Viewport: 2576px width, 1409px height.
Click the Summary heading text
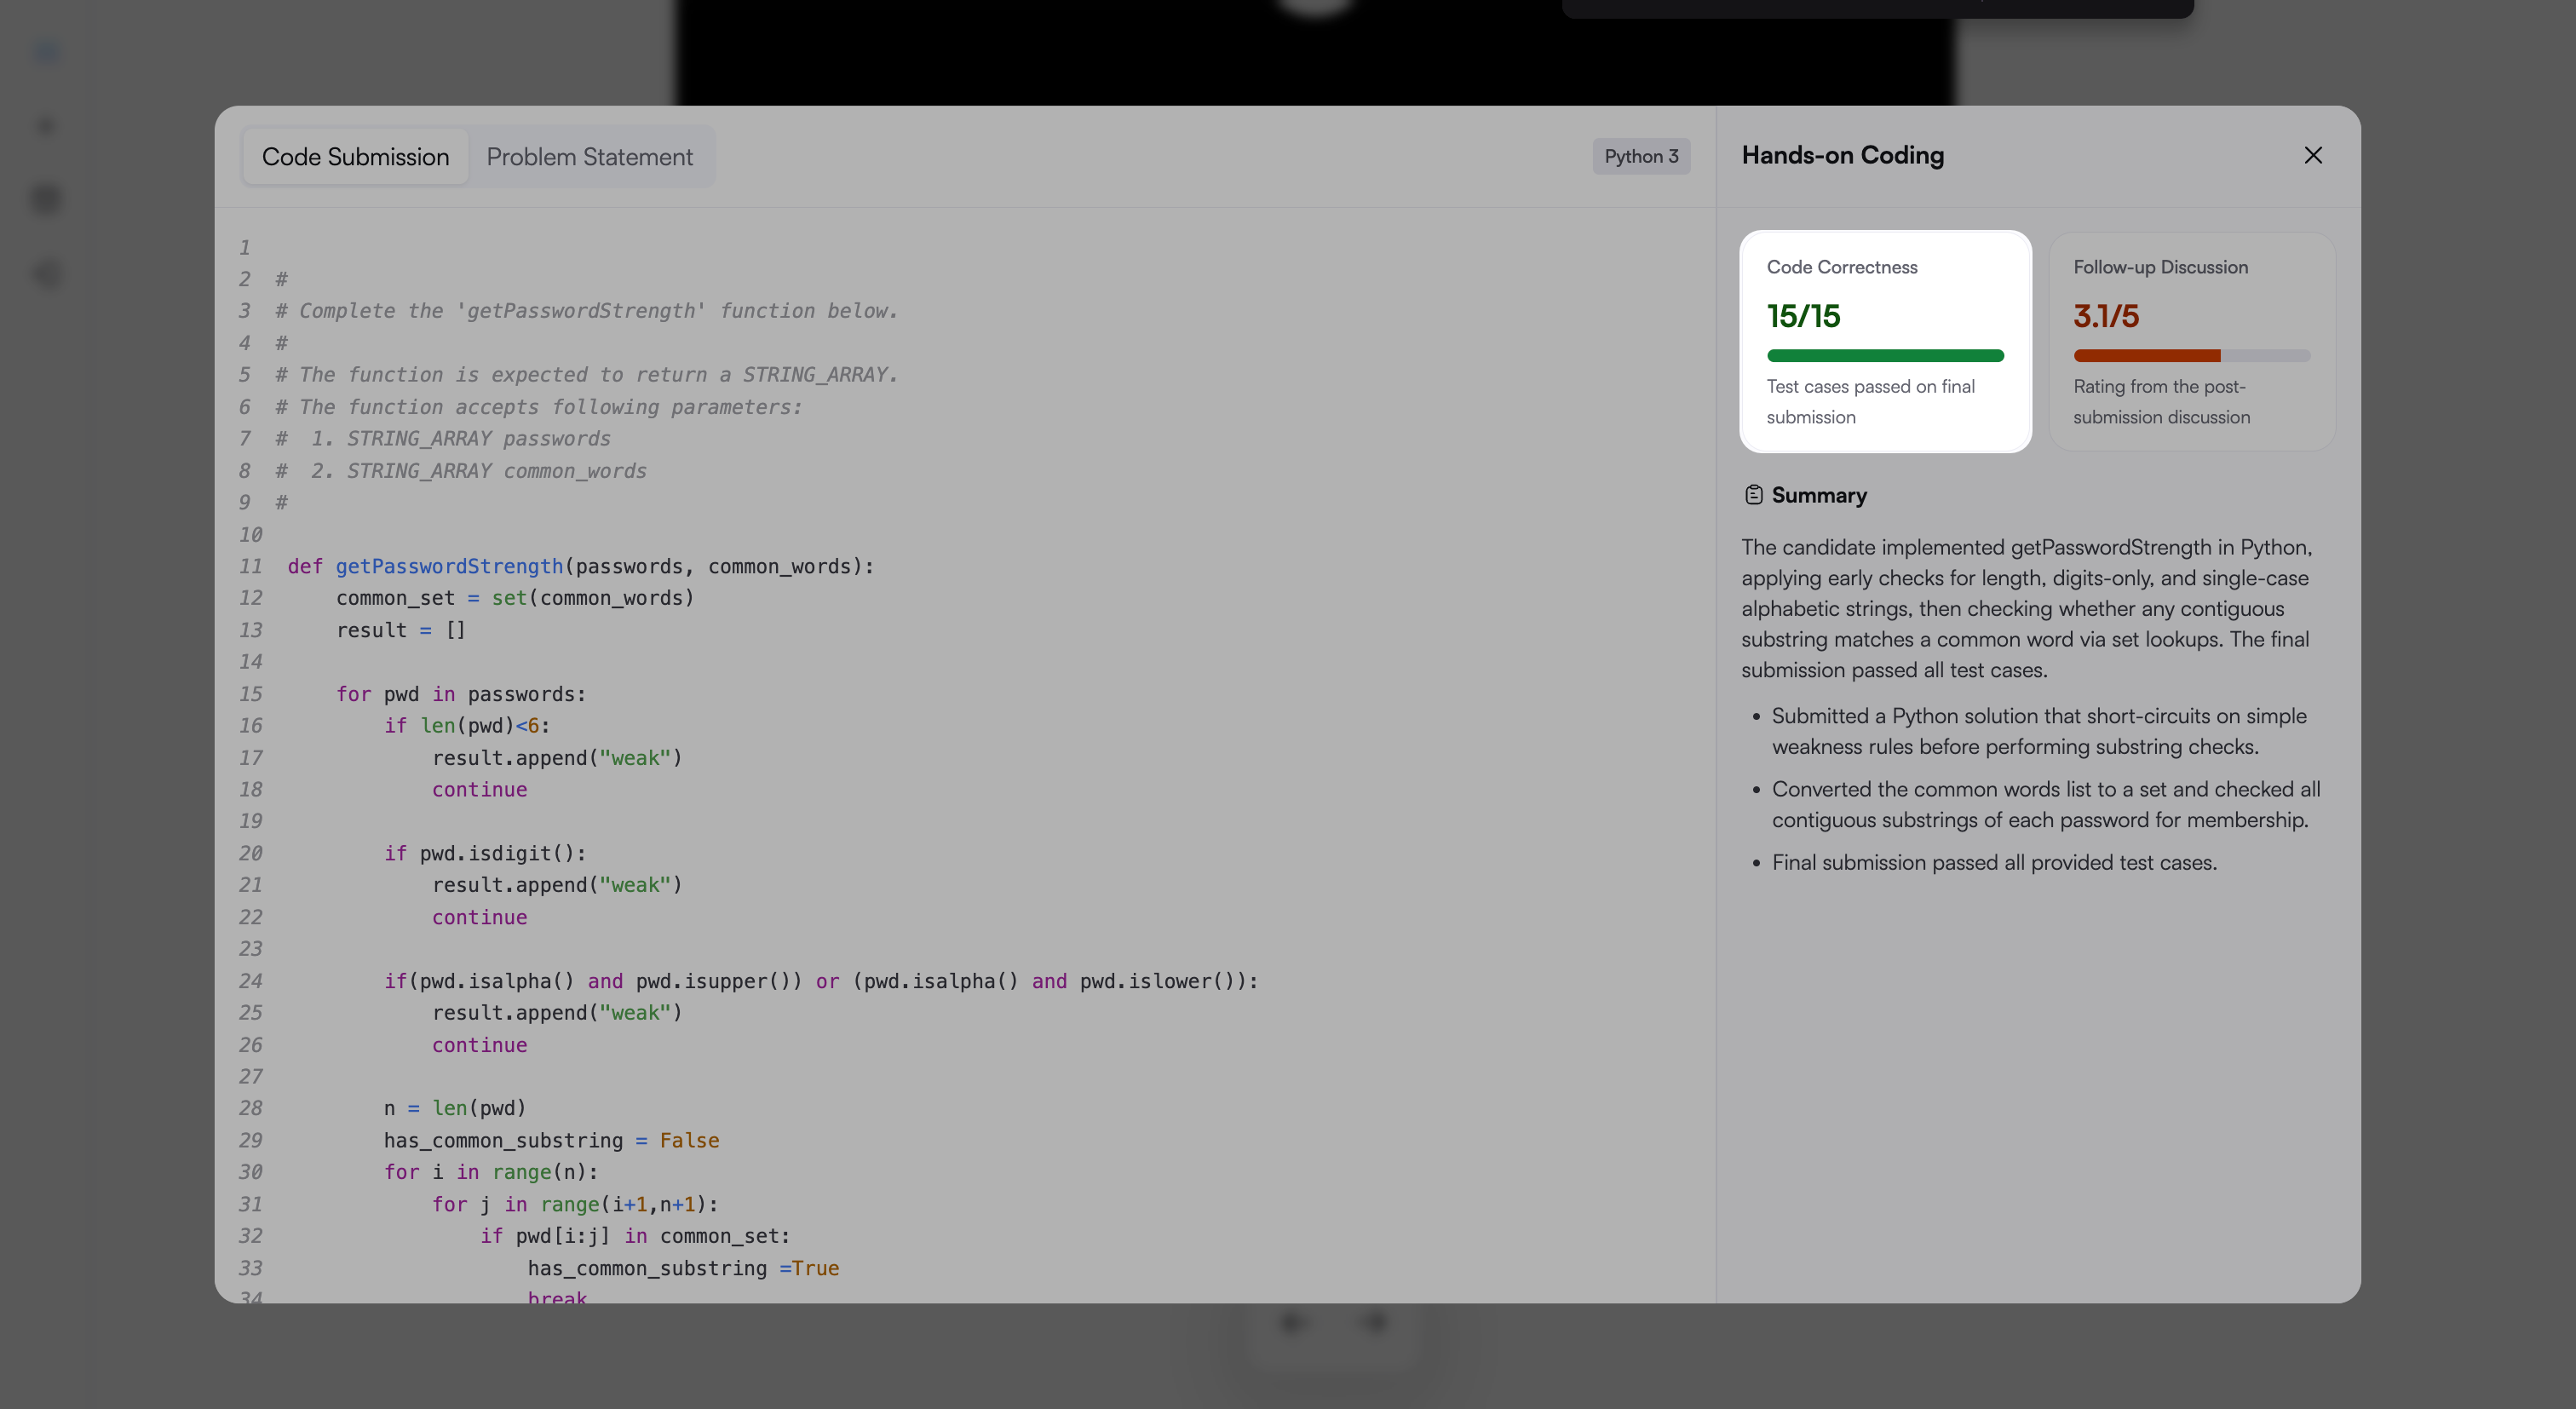1819,495
